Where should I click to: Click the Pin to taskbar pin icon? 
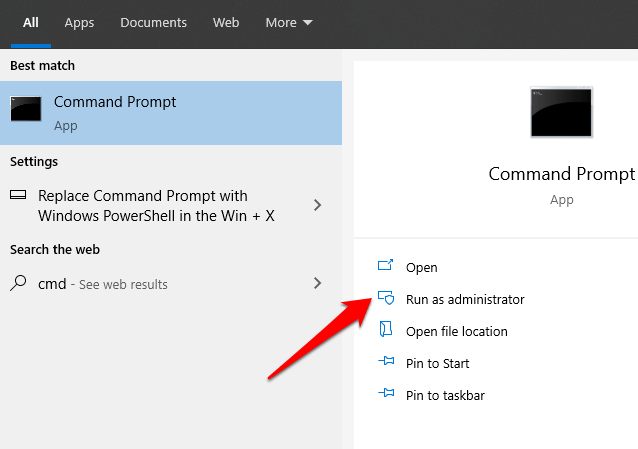click(x=386, y=395)
